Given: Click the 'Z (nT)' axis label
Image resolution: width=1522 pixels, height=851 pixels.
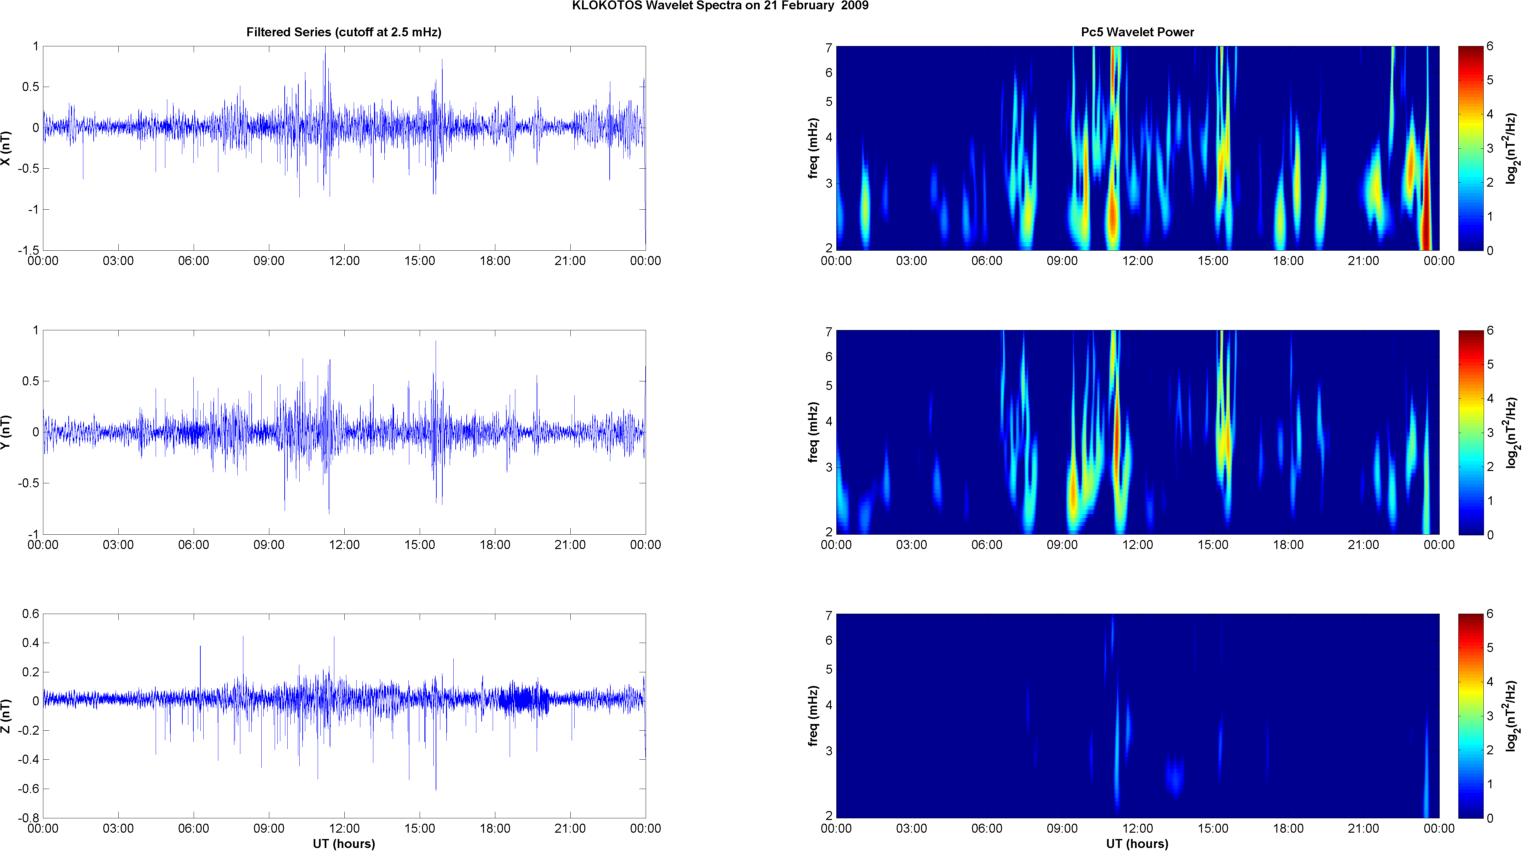Looking at the screenshot, I should pyautogui.click(x=7, y=716).
